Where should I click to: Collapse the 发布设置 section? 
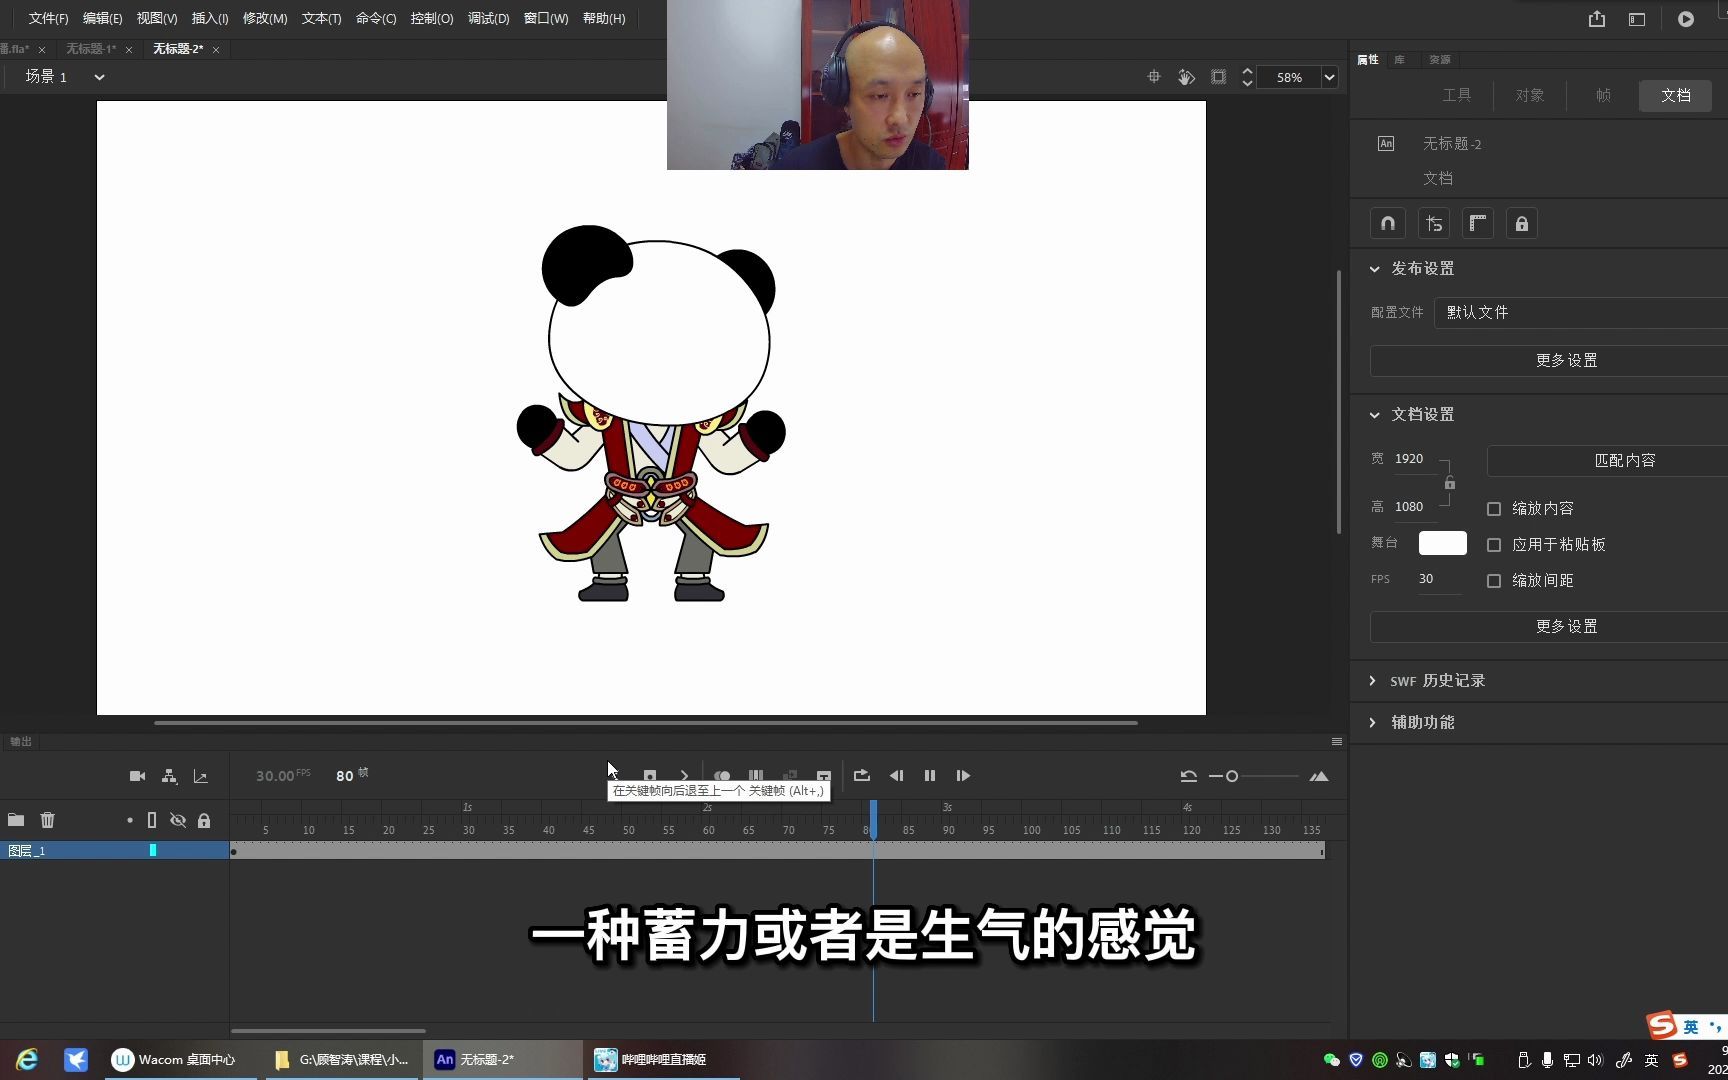1374,269
